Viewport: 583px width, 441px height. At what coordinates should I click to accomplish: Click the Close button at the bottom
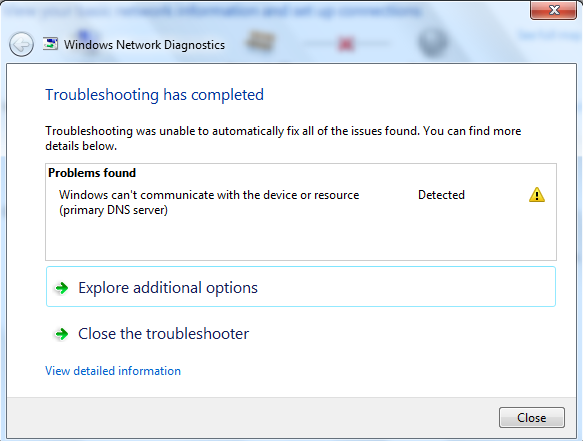click(x=532, y=418)
